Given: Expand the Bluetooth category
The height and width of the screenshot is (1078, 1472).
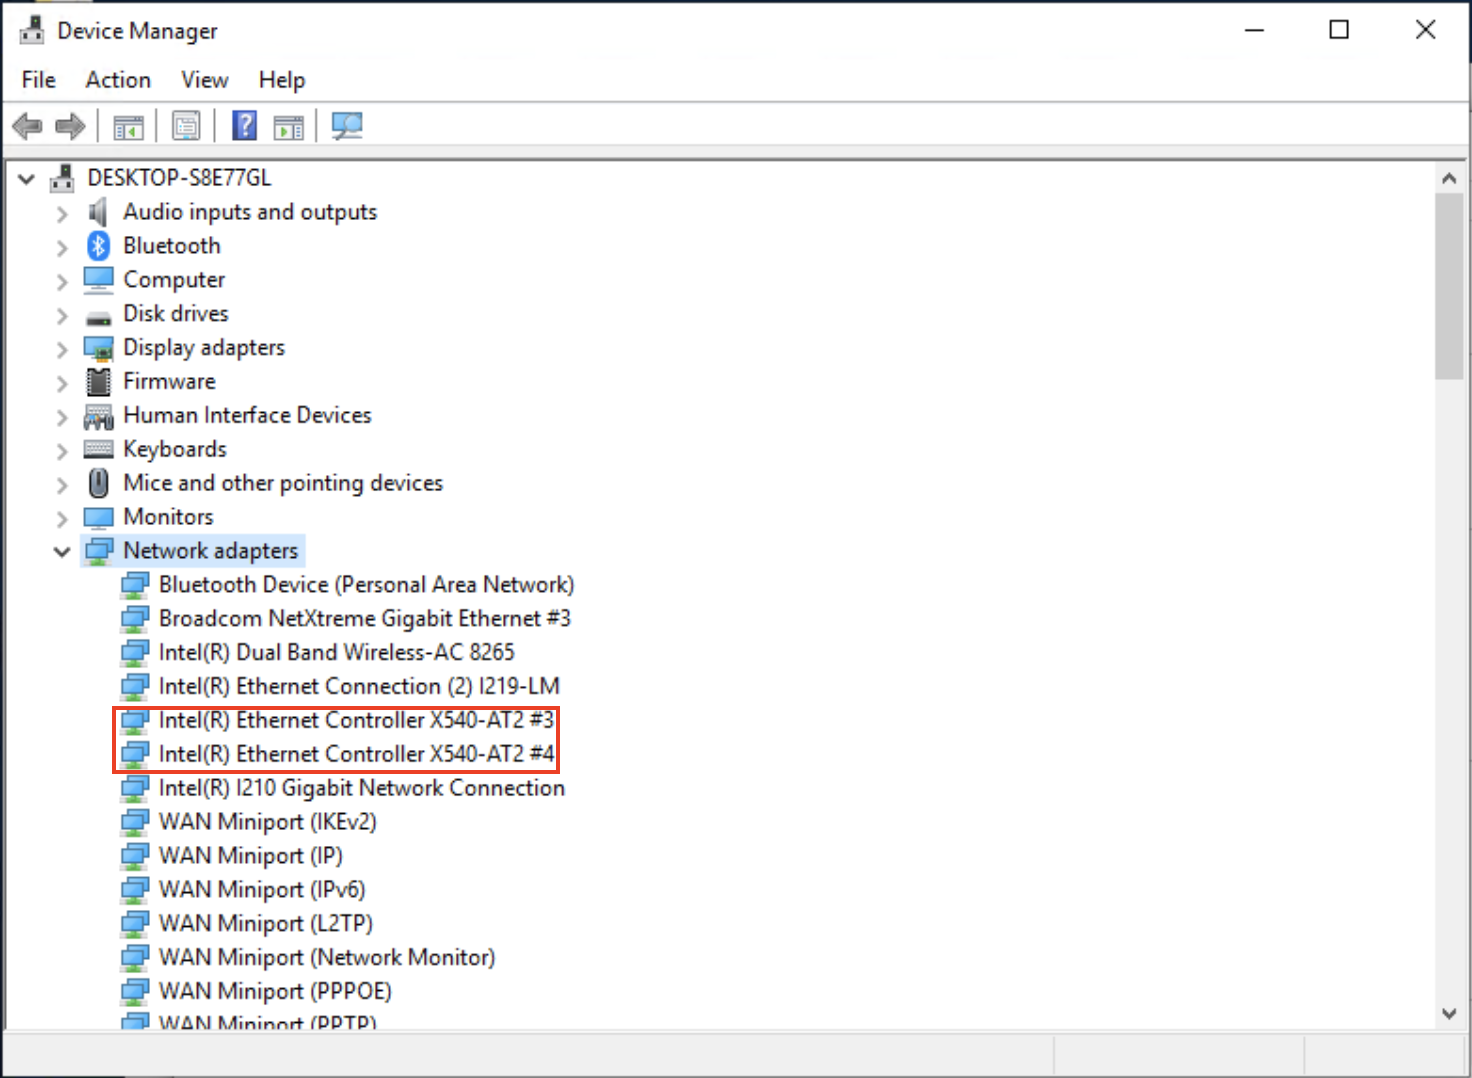Looking at the screenshot, I should click(x=62, y=247).
